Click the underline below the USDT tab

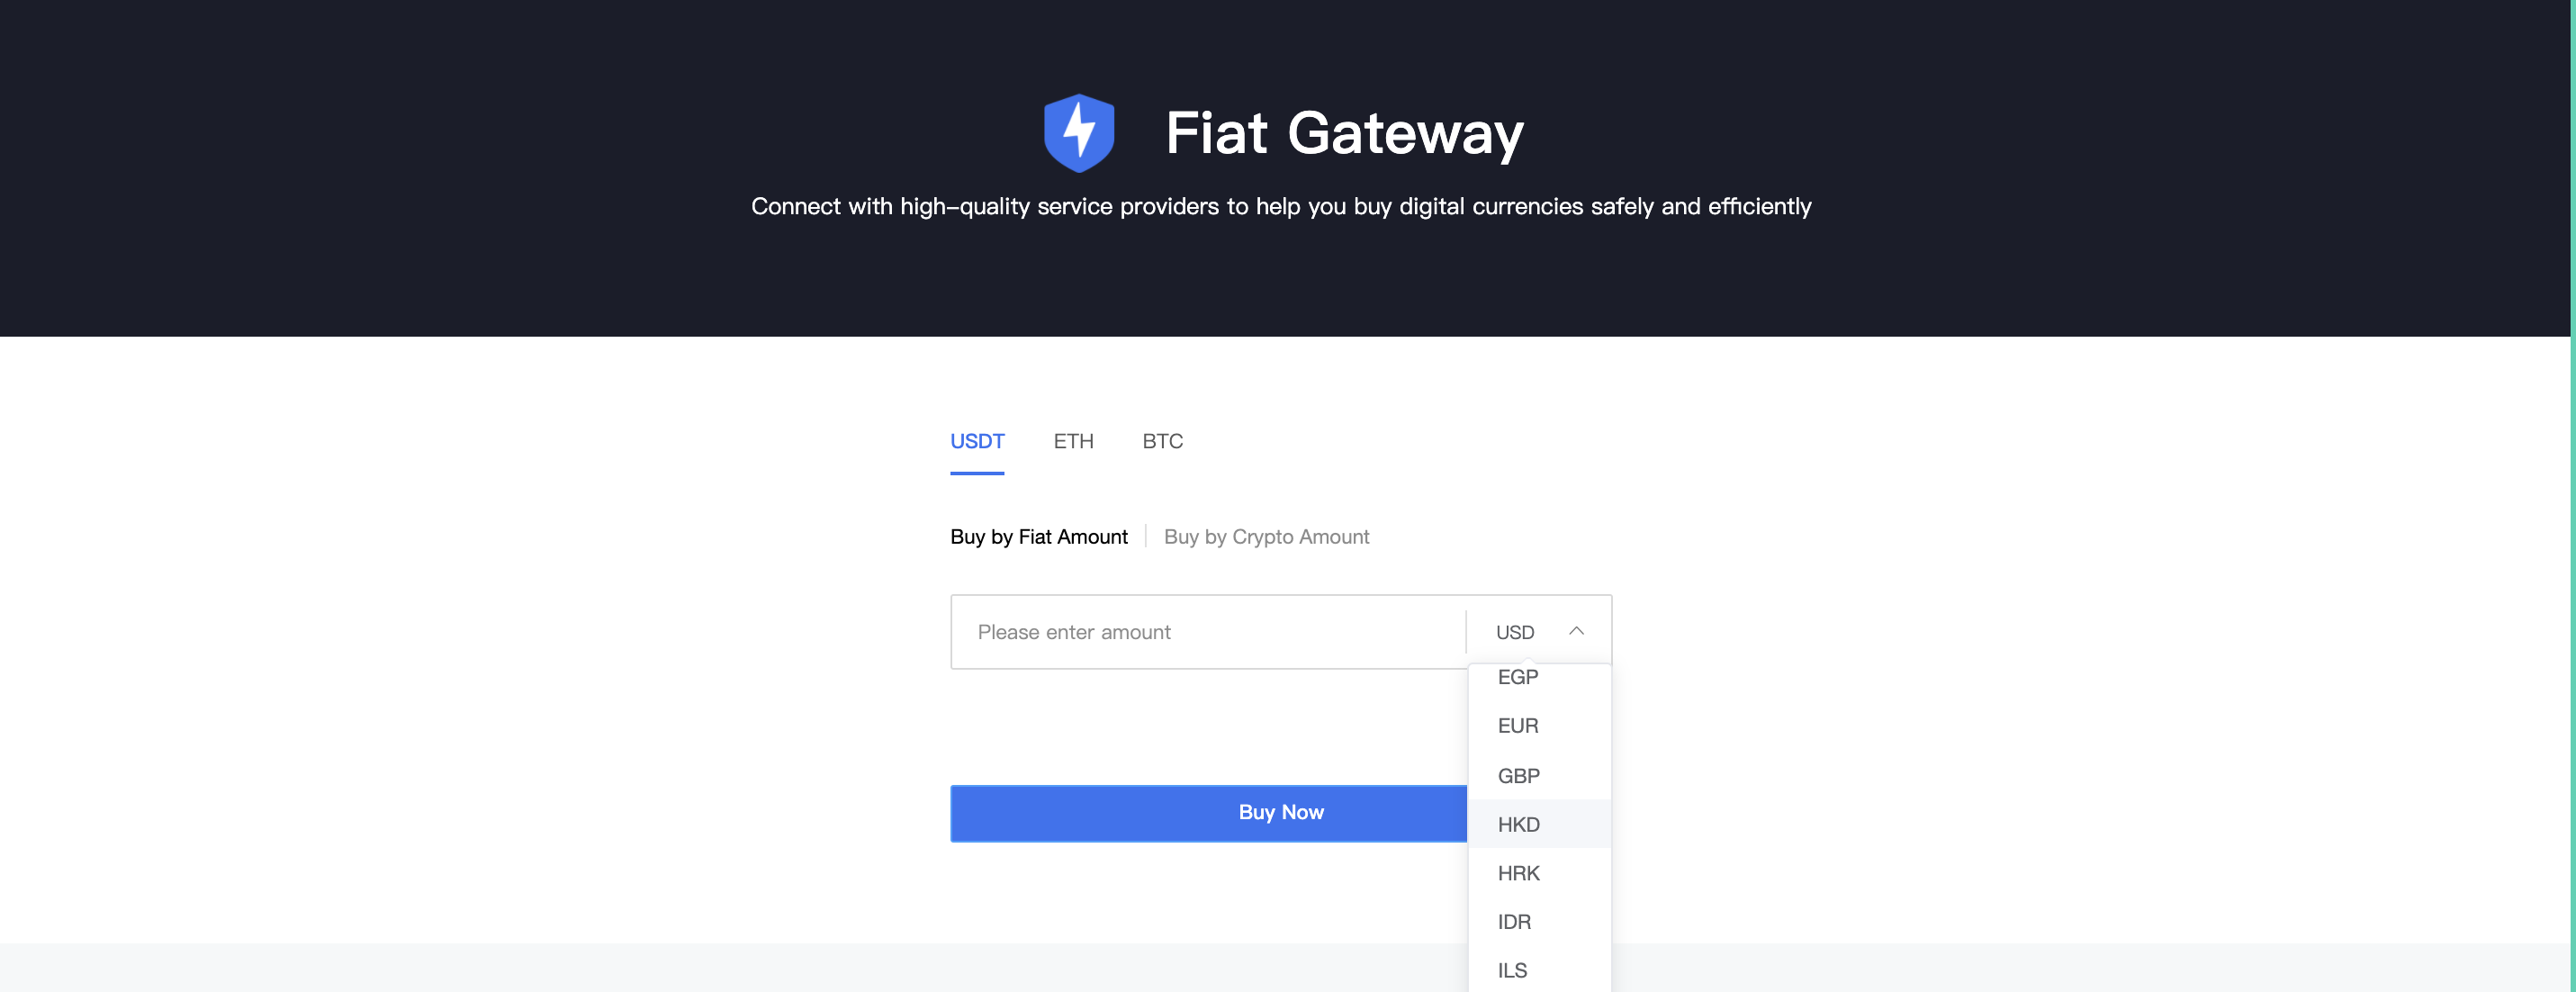976,473
